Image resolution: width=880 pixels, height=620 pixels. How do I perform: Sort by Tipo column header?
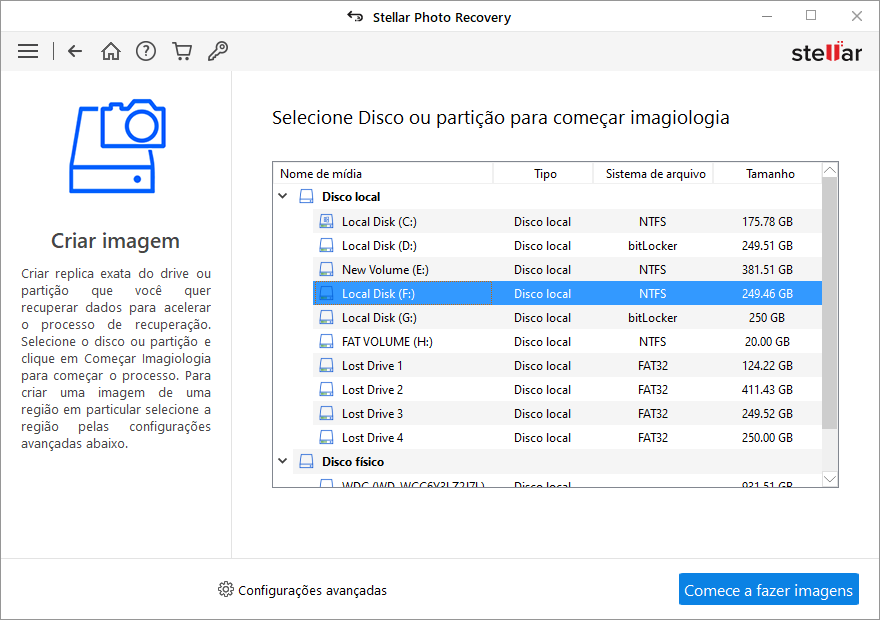[x=543, y=174]
